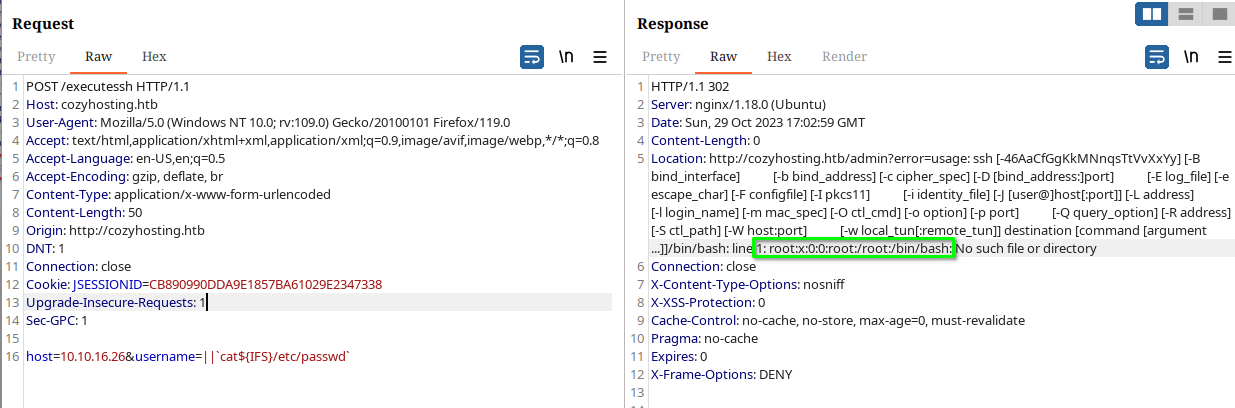Click the Content-Length: 50 request header
This screenshot has height=408, width=1235.
[84, 213]
